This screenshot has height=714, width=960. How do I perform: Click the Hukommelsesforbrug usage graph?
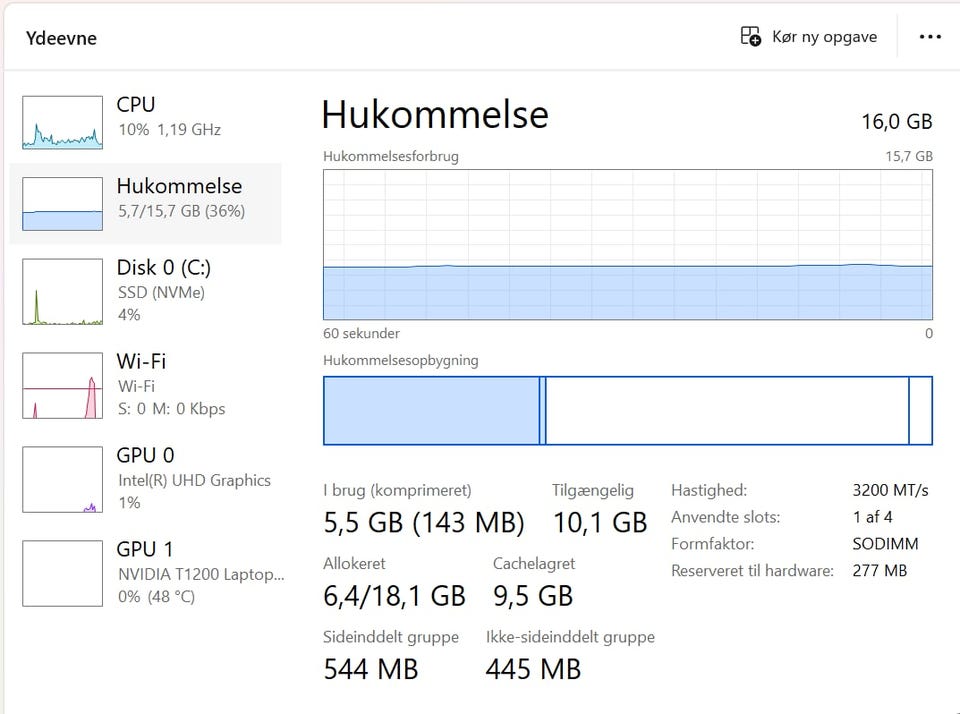(x=628, y=245)
